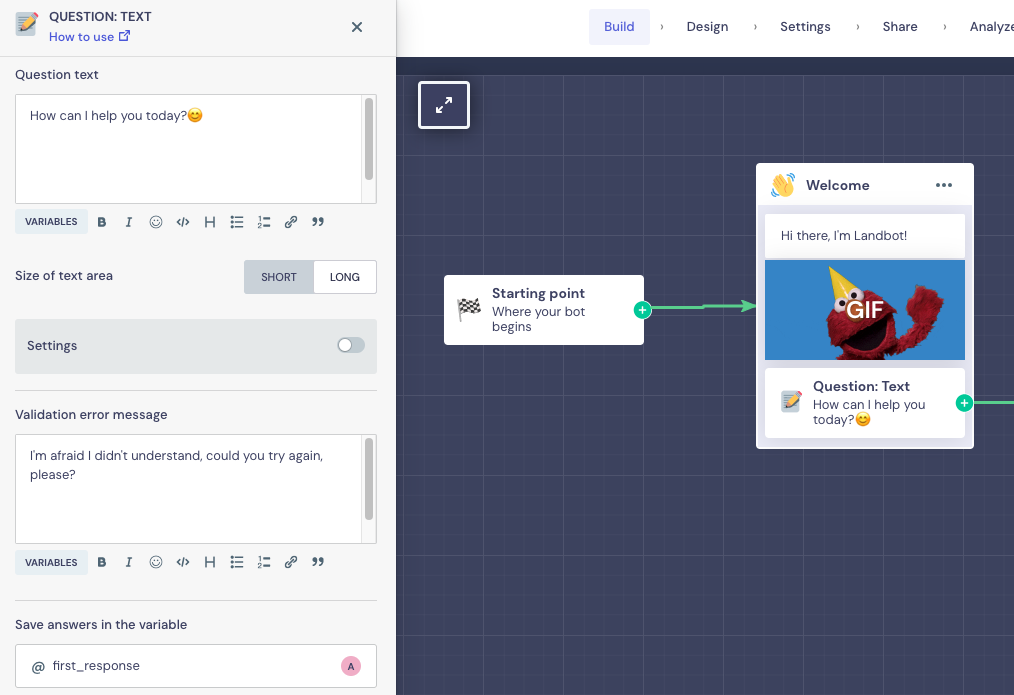Click Italic icon under Validation error message
Image resolution: width=1014 pixels, height=695 pixels.
click(129, 562)
